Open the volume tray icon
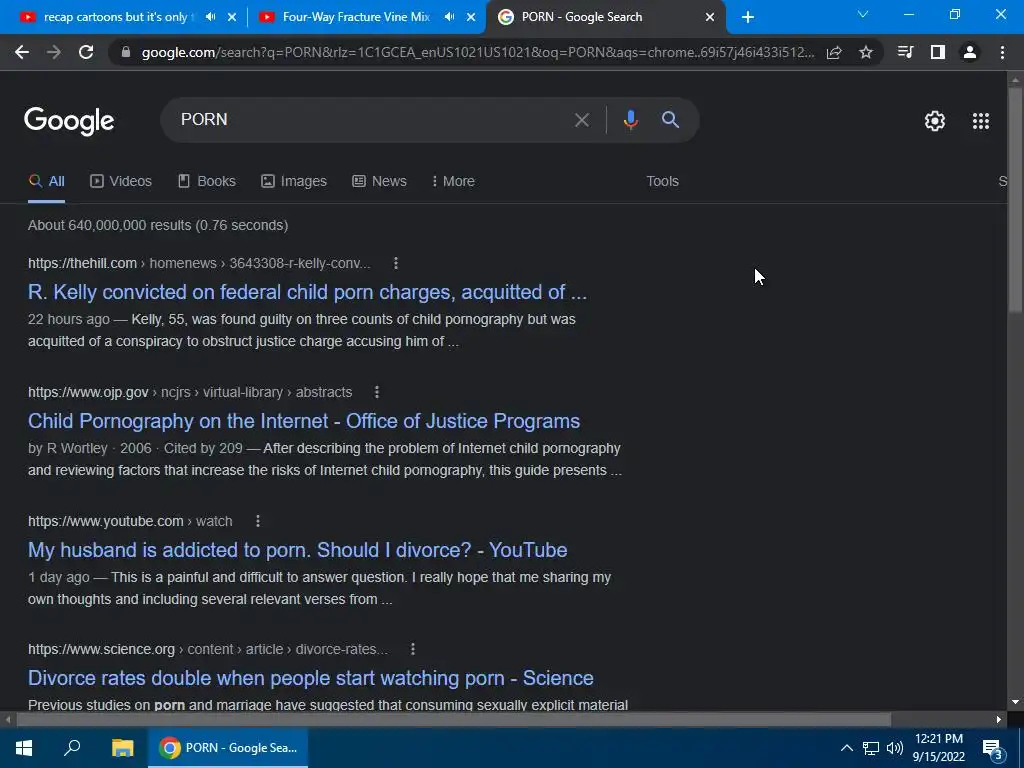1024x768 pixels. (895, 748)
